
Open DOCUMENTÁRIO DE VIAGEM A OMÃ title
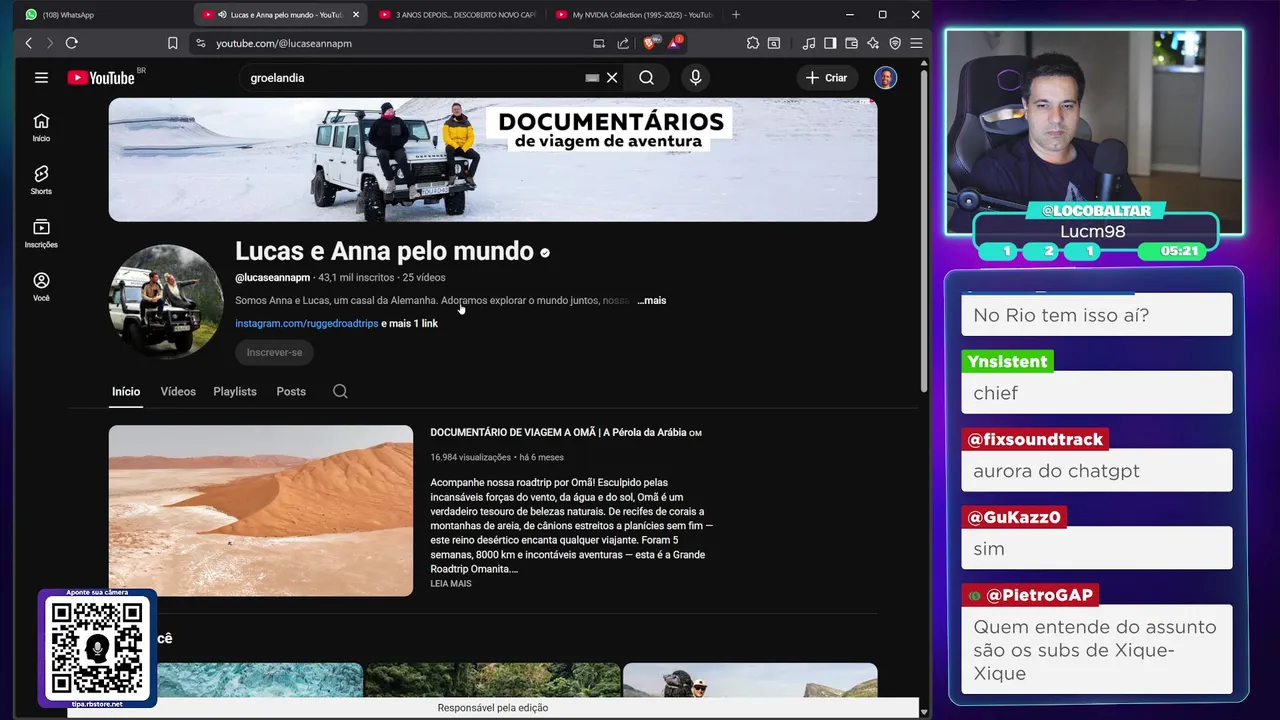(566, 432)
